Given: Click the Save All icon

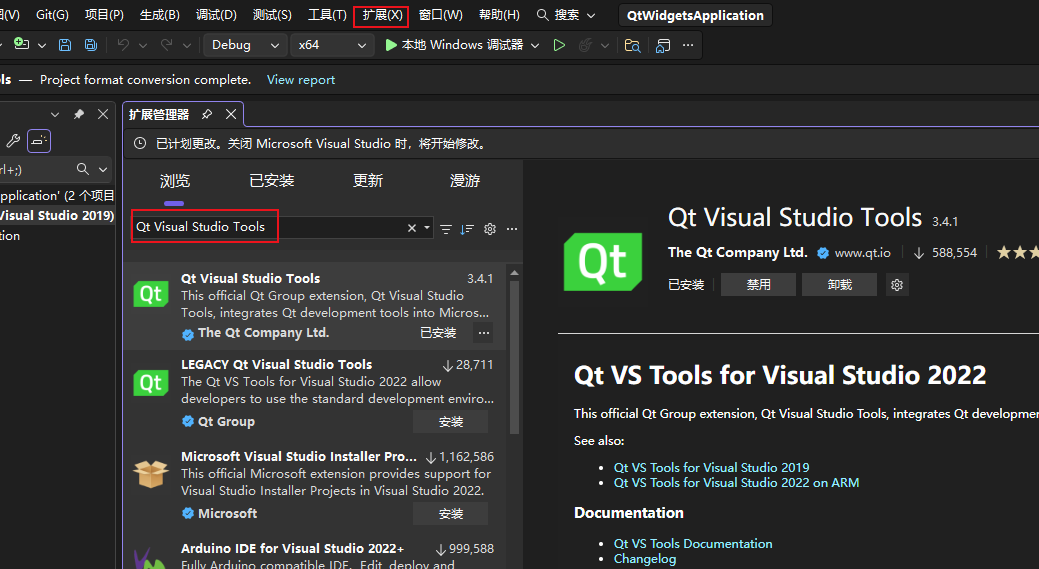Looking at the screenshot, I should pyautogui.click(x=91, y=45).
